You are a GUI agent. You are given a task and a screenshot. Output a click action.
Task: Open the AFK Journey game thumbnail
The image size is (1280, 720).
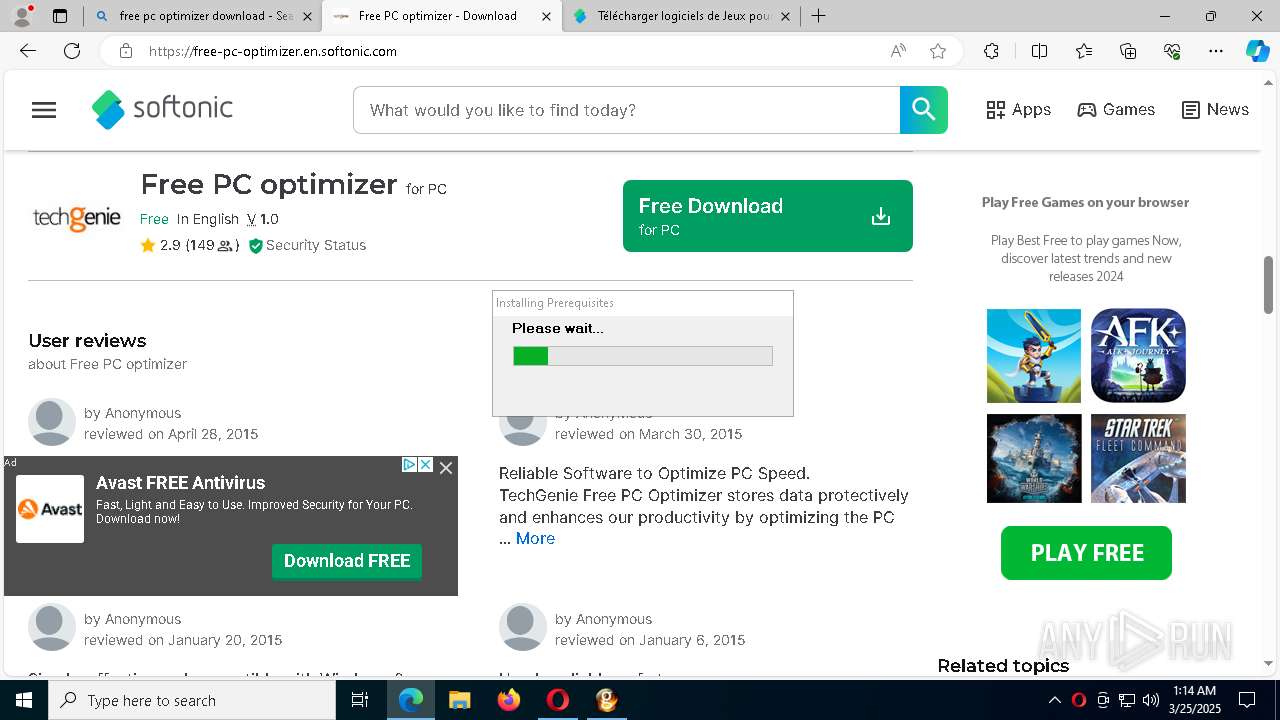tap(1138, 355)
